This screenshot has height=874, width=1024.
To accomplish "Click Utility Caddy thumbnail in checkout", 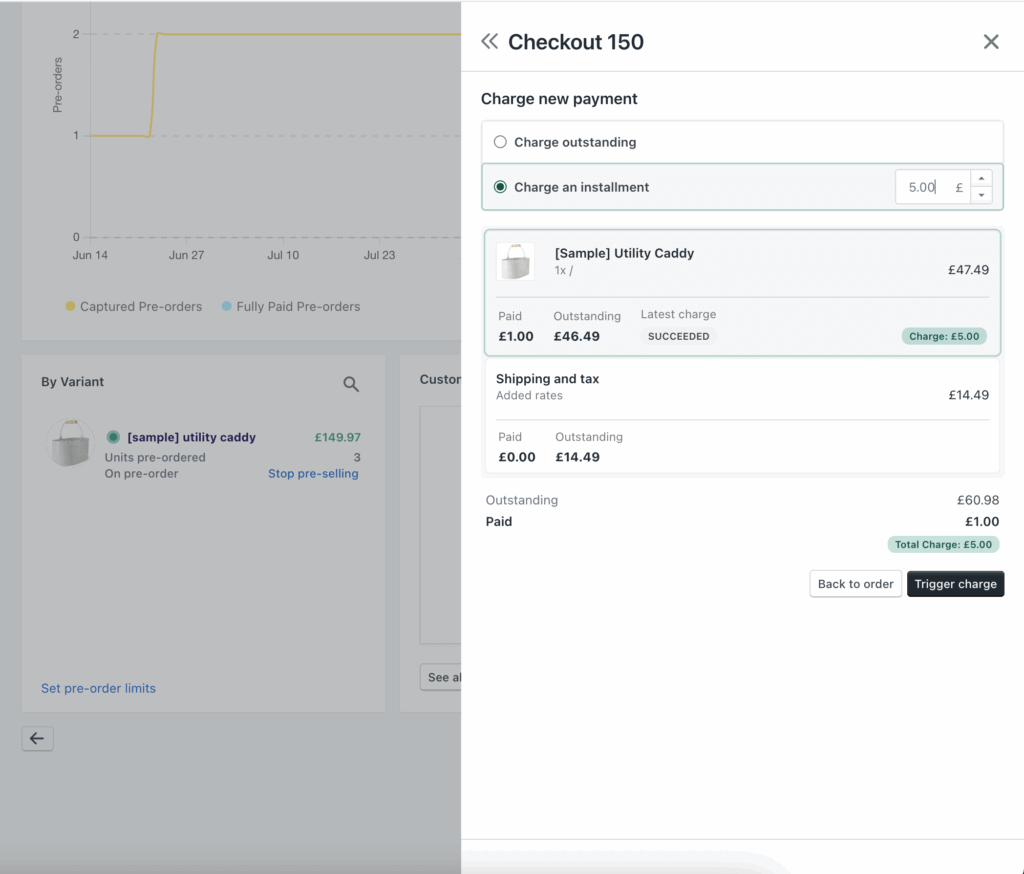I will tap(515, 261).
